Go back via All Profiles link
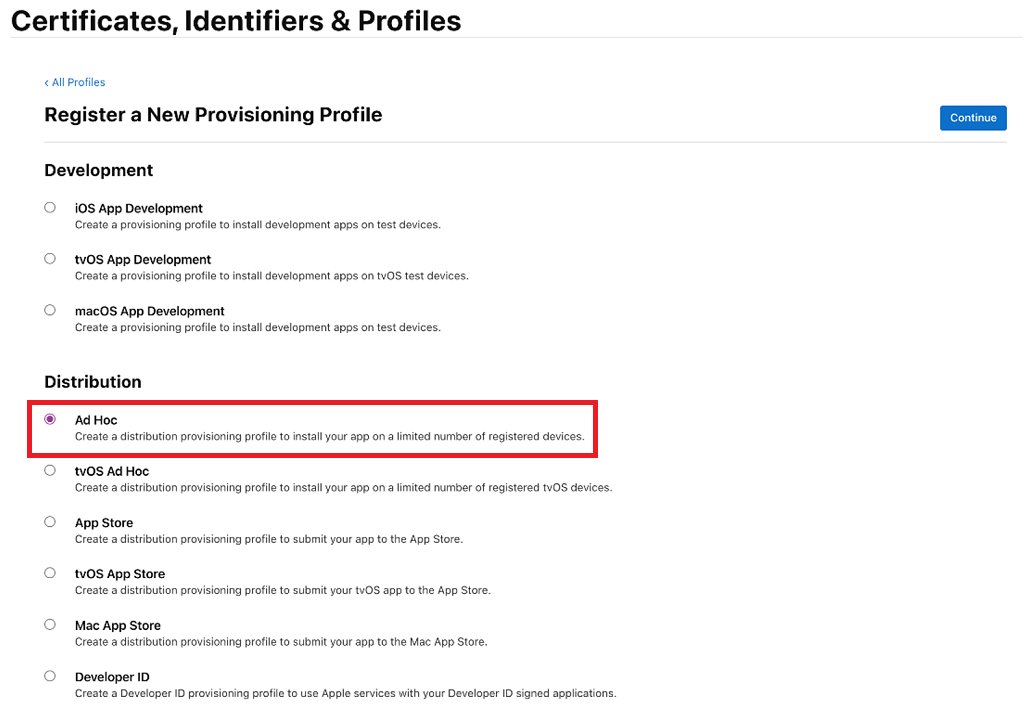1024x712 pixels. [74, 82]
